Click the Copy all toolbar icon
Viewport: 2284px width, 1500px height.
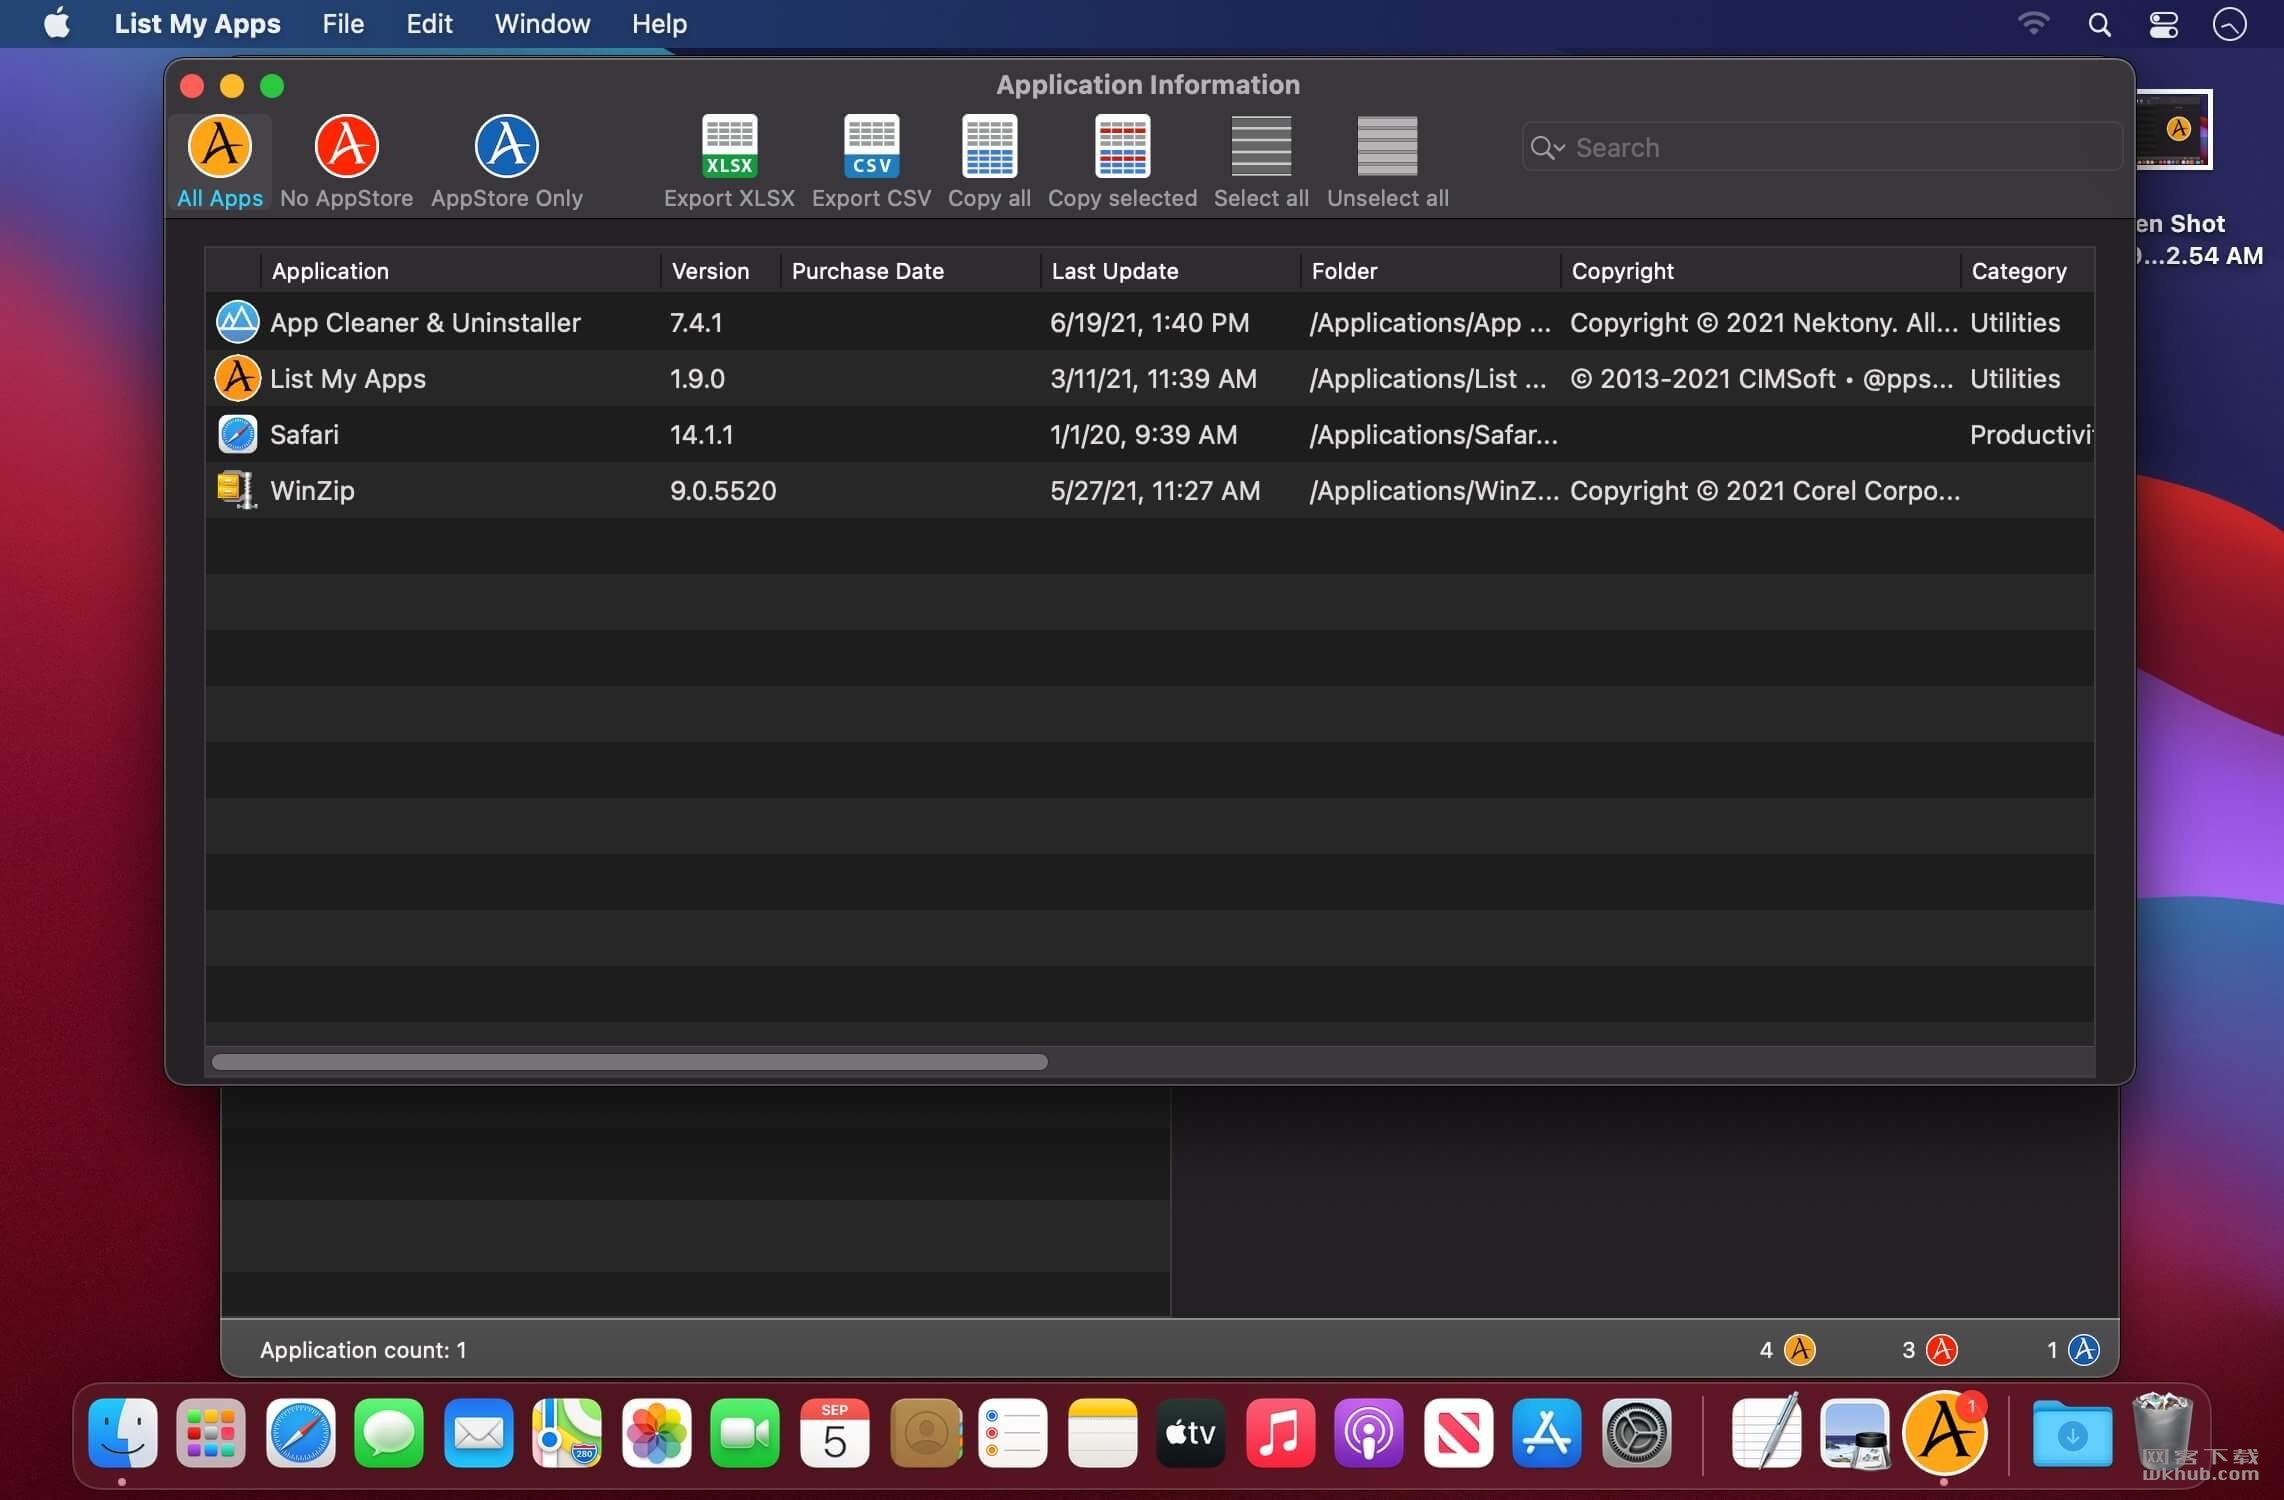(989, 146)
